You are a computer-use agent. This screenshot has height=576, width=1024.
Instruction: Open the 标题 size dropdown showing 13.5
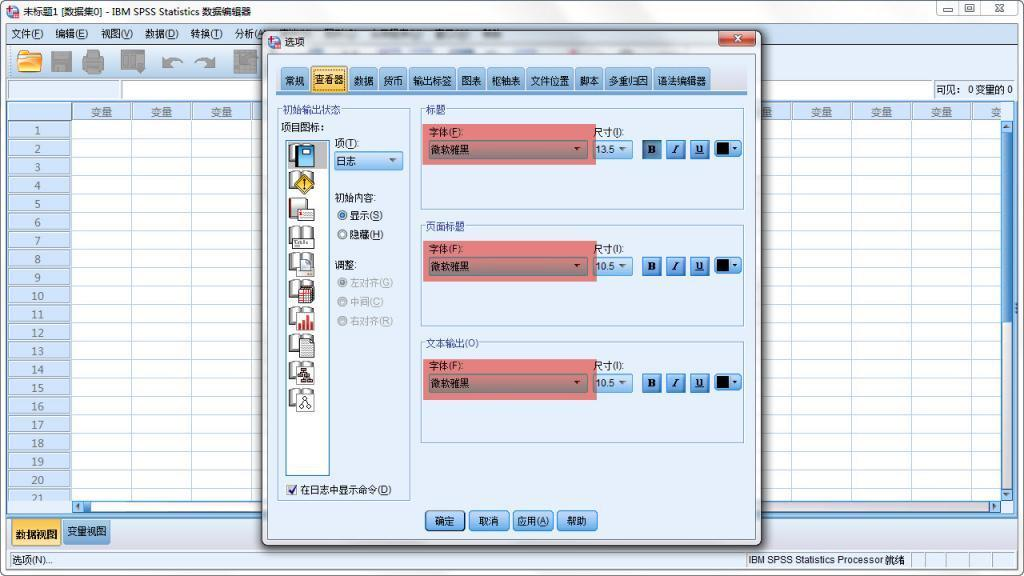613,150
